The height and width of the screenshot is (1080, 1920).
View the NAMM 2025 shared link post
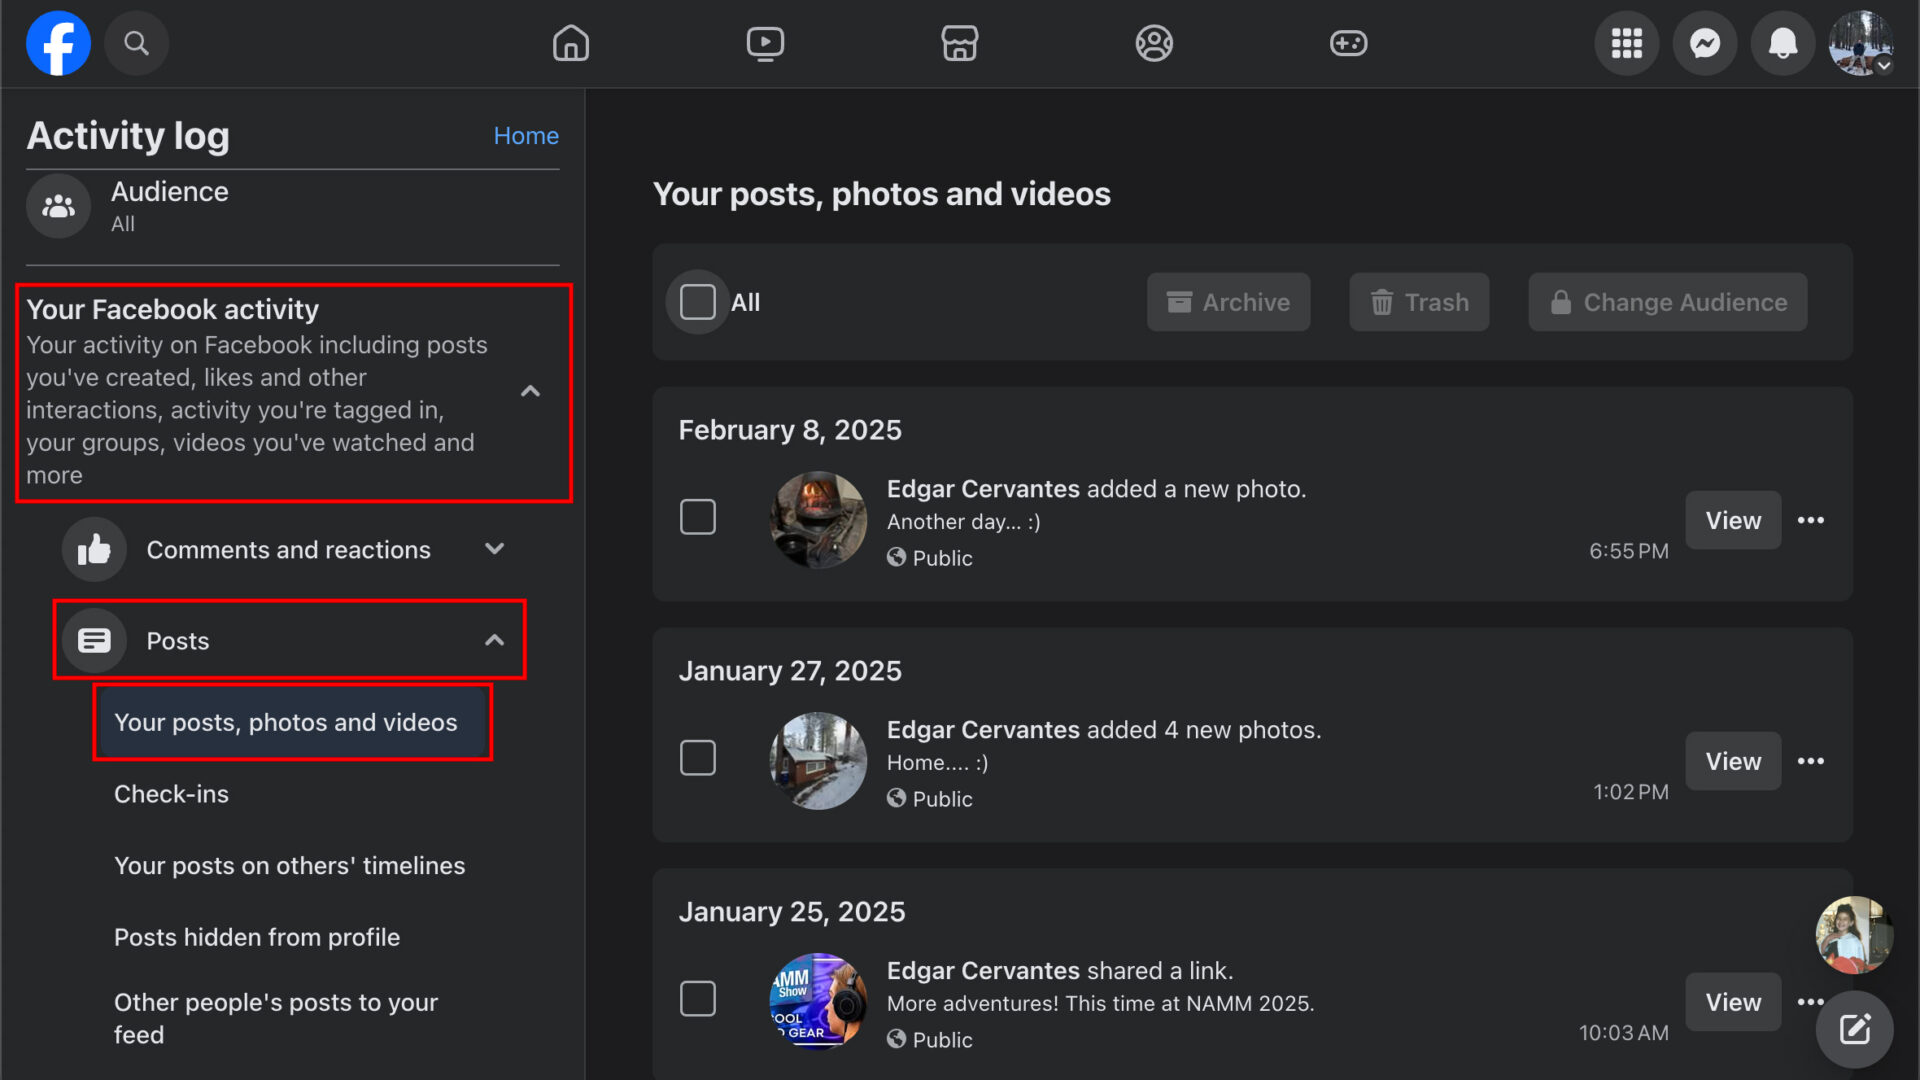click(x=1733, y=1002)
